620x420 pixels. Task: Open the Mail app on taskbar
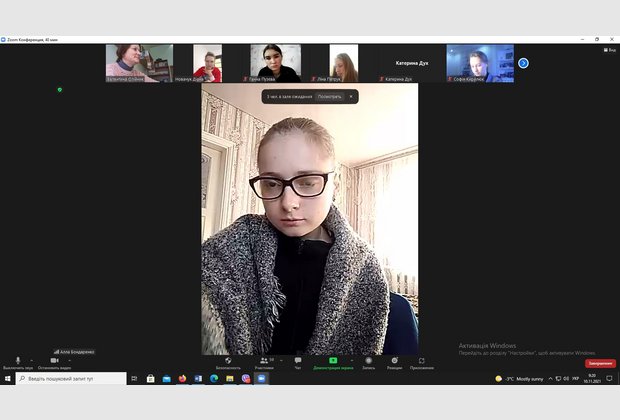166,378
